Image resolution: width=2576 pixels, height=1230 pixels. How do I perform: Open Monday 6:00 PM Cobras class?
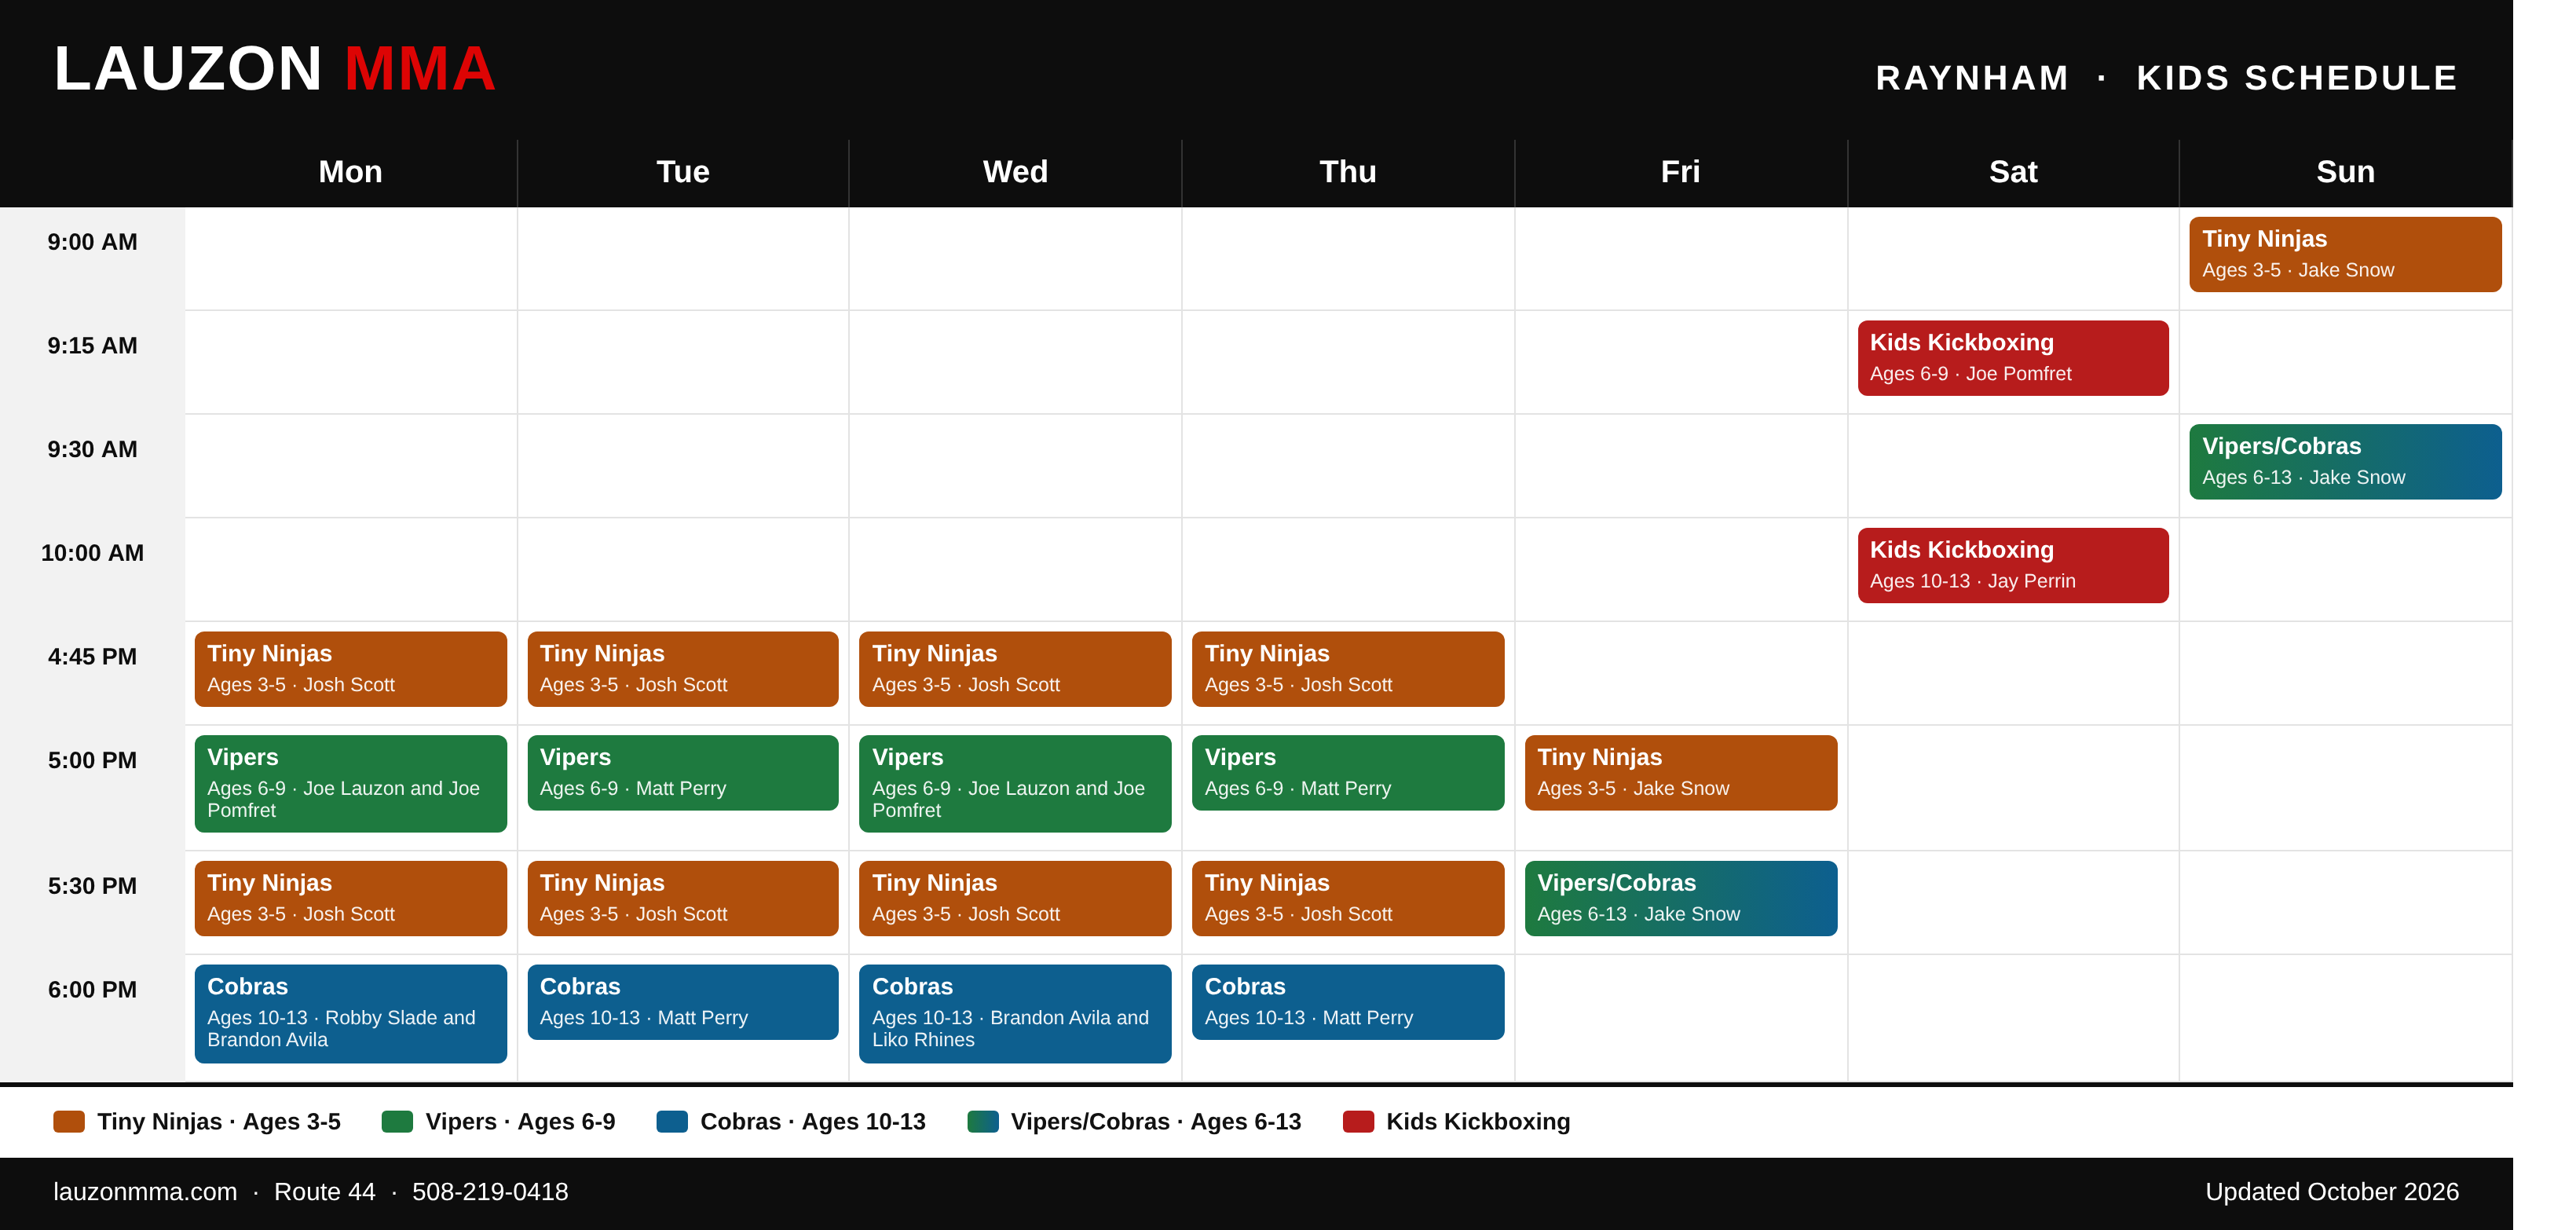(x=351, y=1014)
